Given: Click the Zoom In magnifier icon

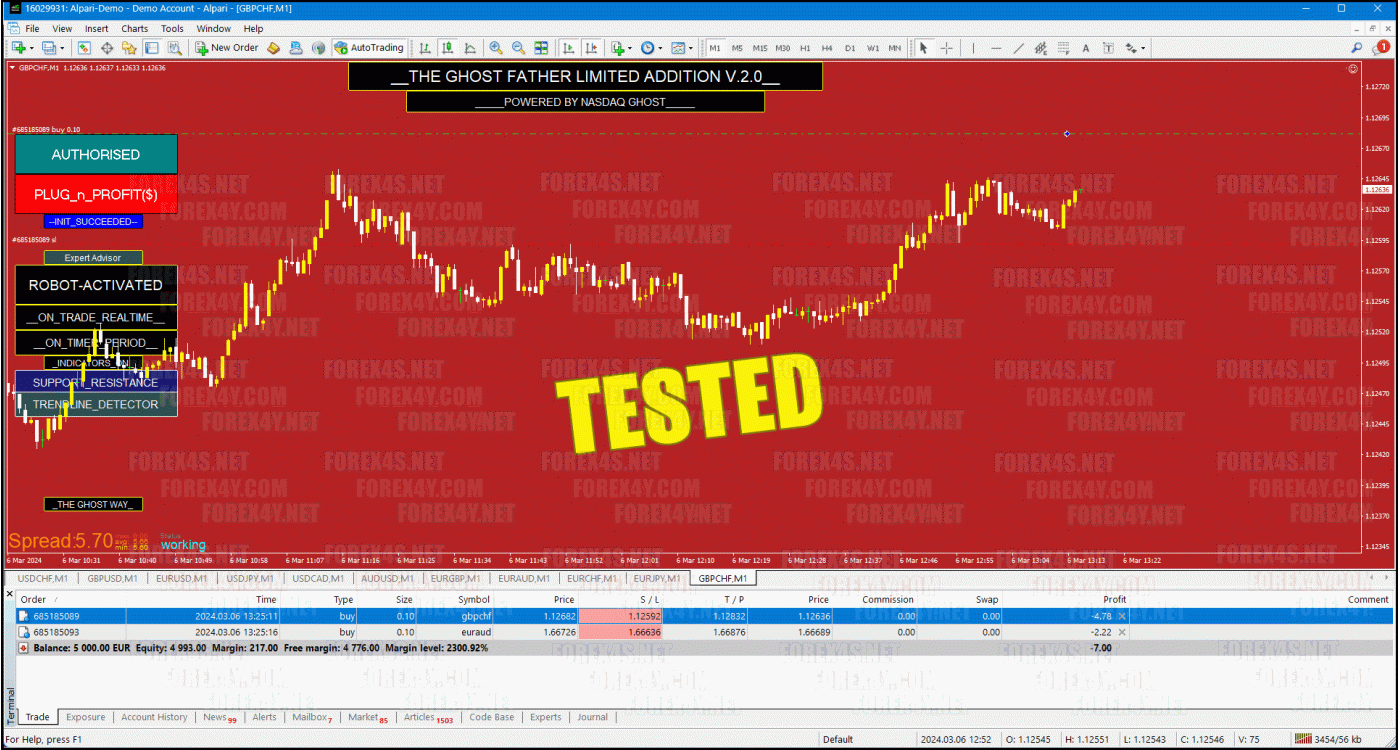Looking at the screenshot, I should pyautogui.click(x=496, y=48).
